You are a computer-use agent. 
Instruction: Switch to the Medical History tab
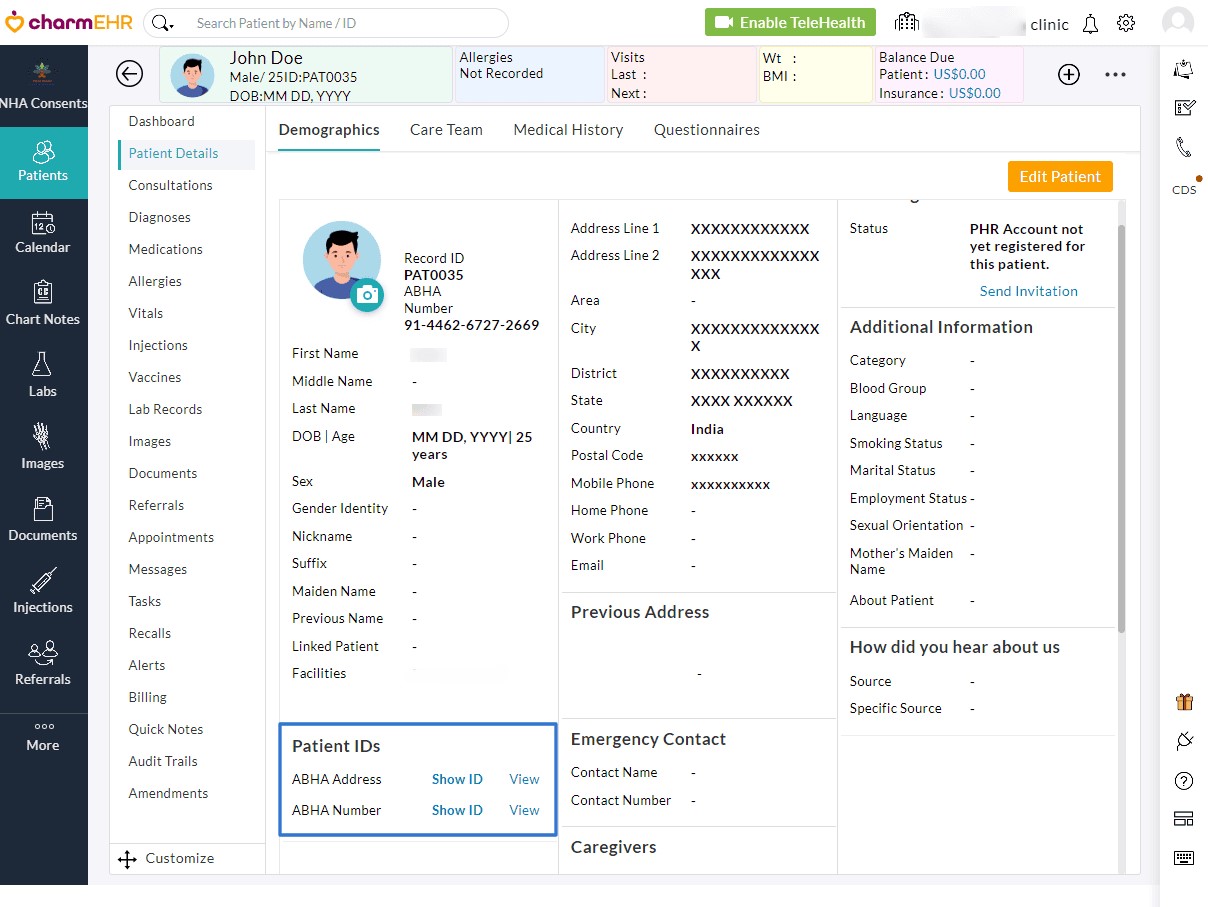click(x=567, y=130)
